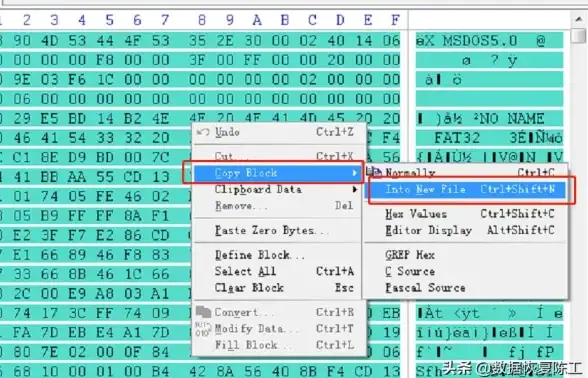The width and height of the screenshot is (588, 378).
Task: Click hex byte 35 in first row
Action: [x=197, y=40]
